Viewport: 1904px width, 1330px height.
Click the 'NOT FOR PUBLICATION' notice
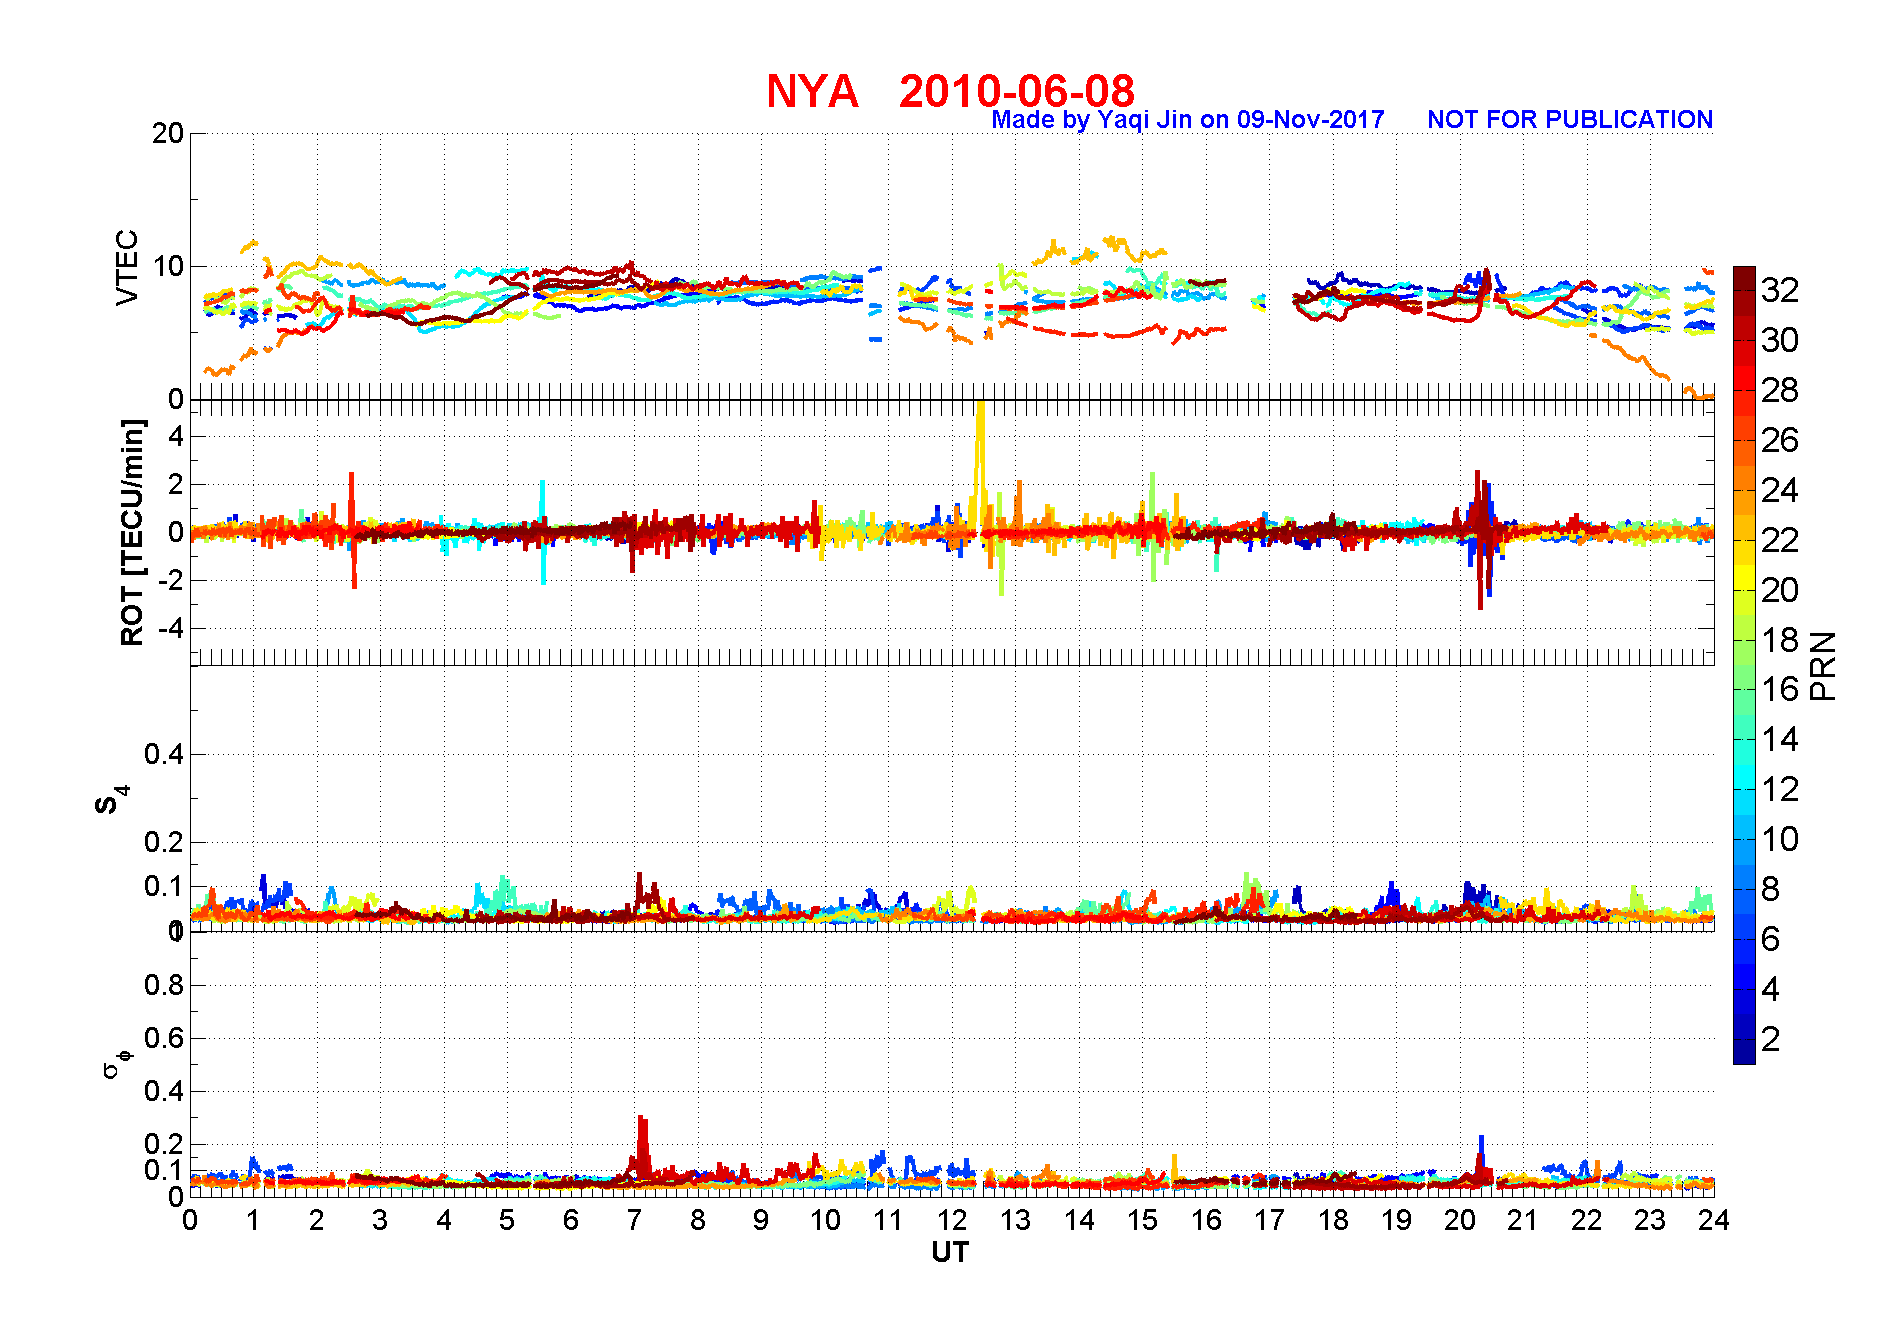pyautogui.click(x=1570, y=120)
